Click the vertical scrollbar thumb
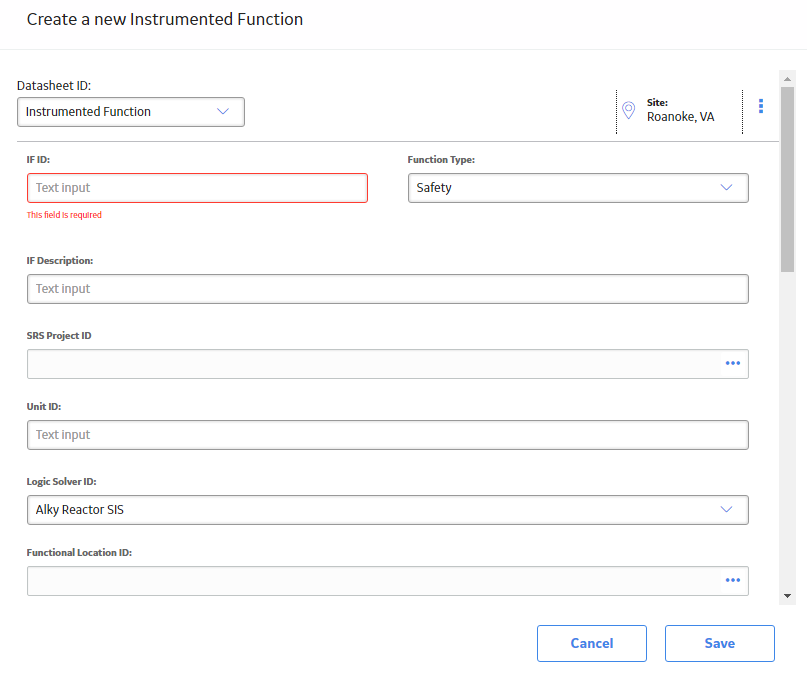Screen dimensions: 807x681 coord(787,179)
